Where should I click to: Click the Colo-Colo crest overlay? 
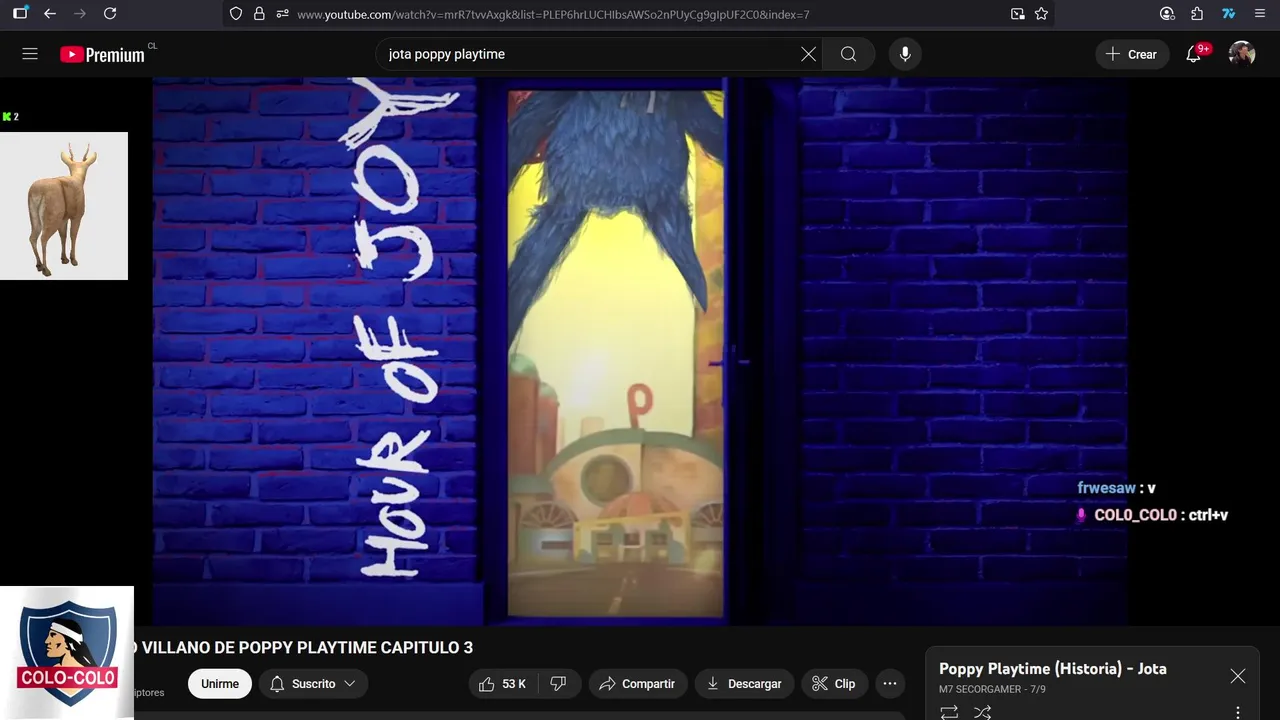pyautogui.click(x=67, y=652)
